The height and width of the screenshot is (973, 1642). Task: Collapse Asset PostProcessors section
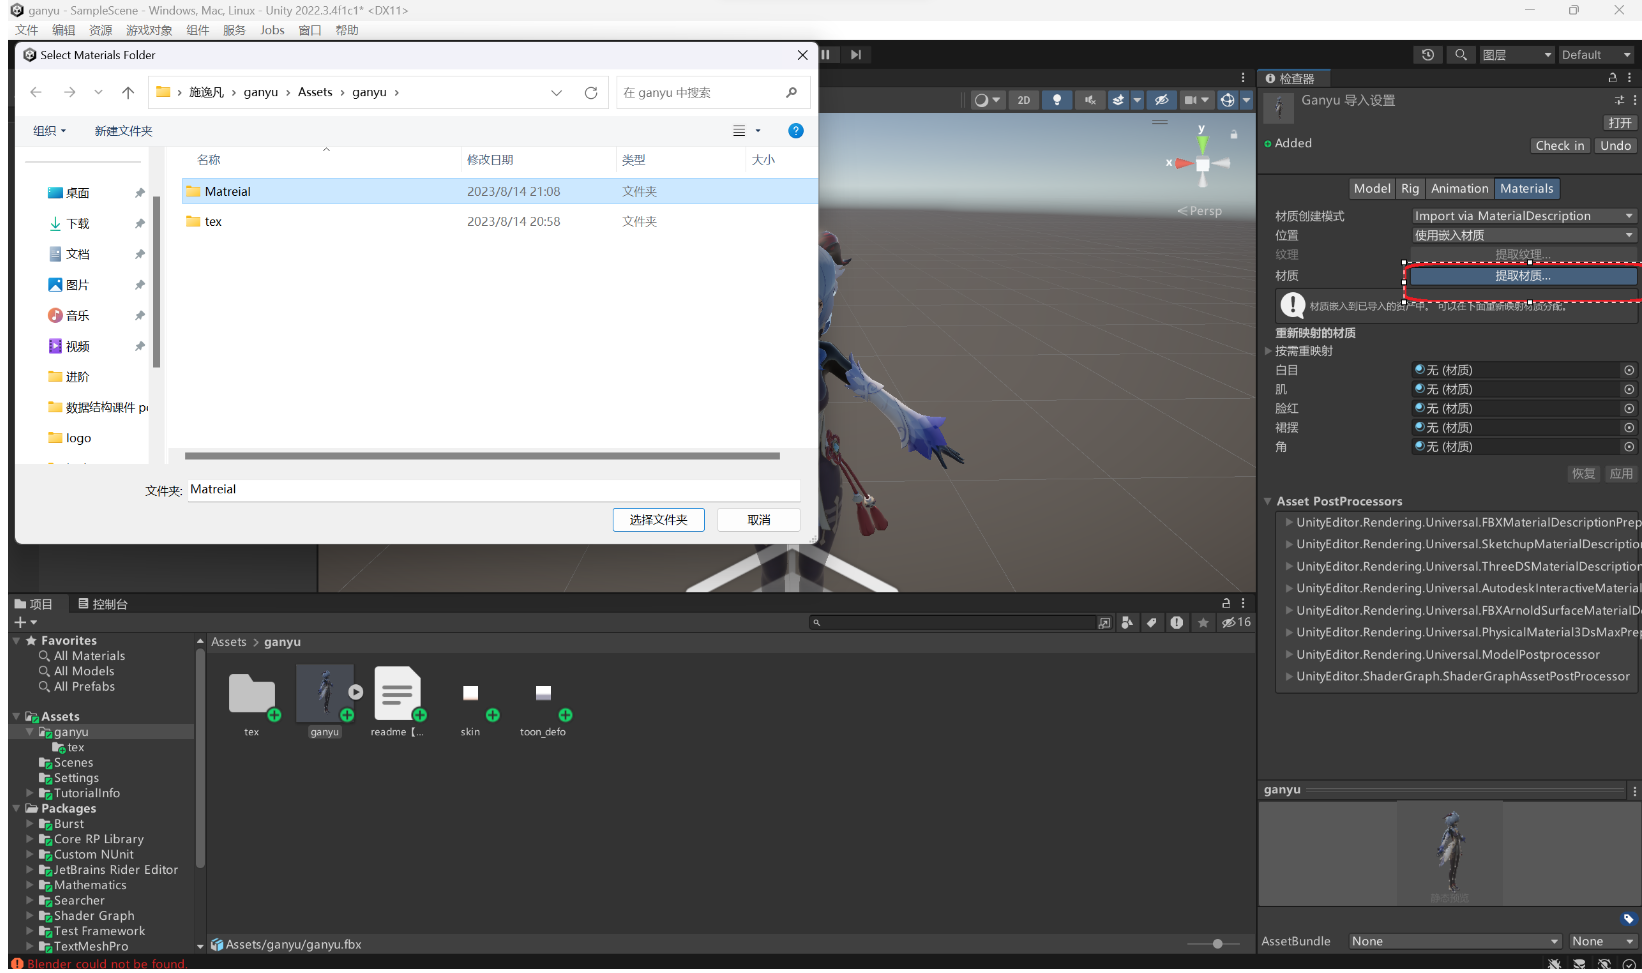coord(1268,501)
